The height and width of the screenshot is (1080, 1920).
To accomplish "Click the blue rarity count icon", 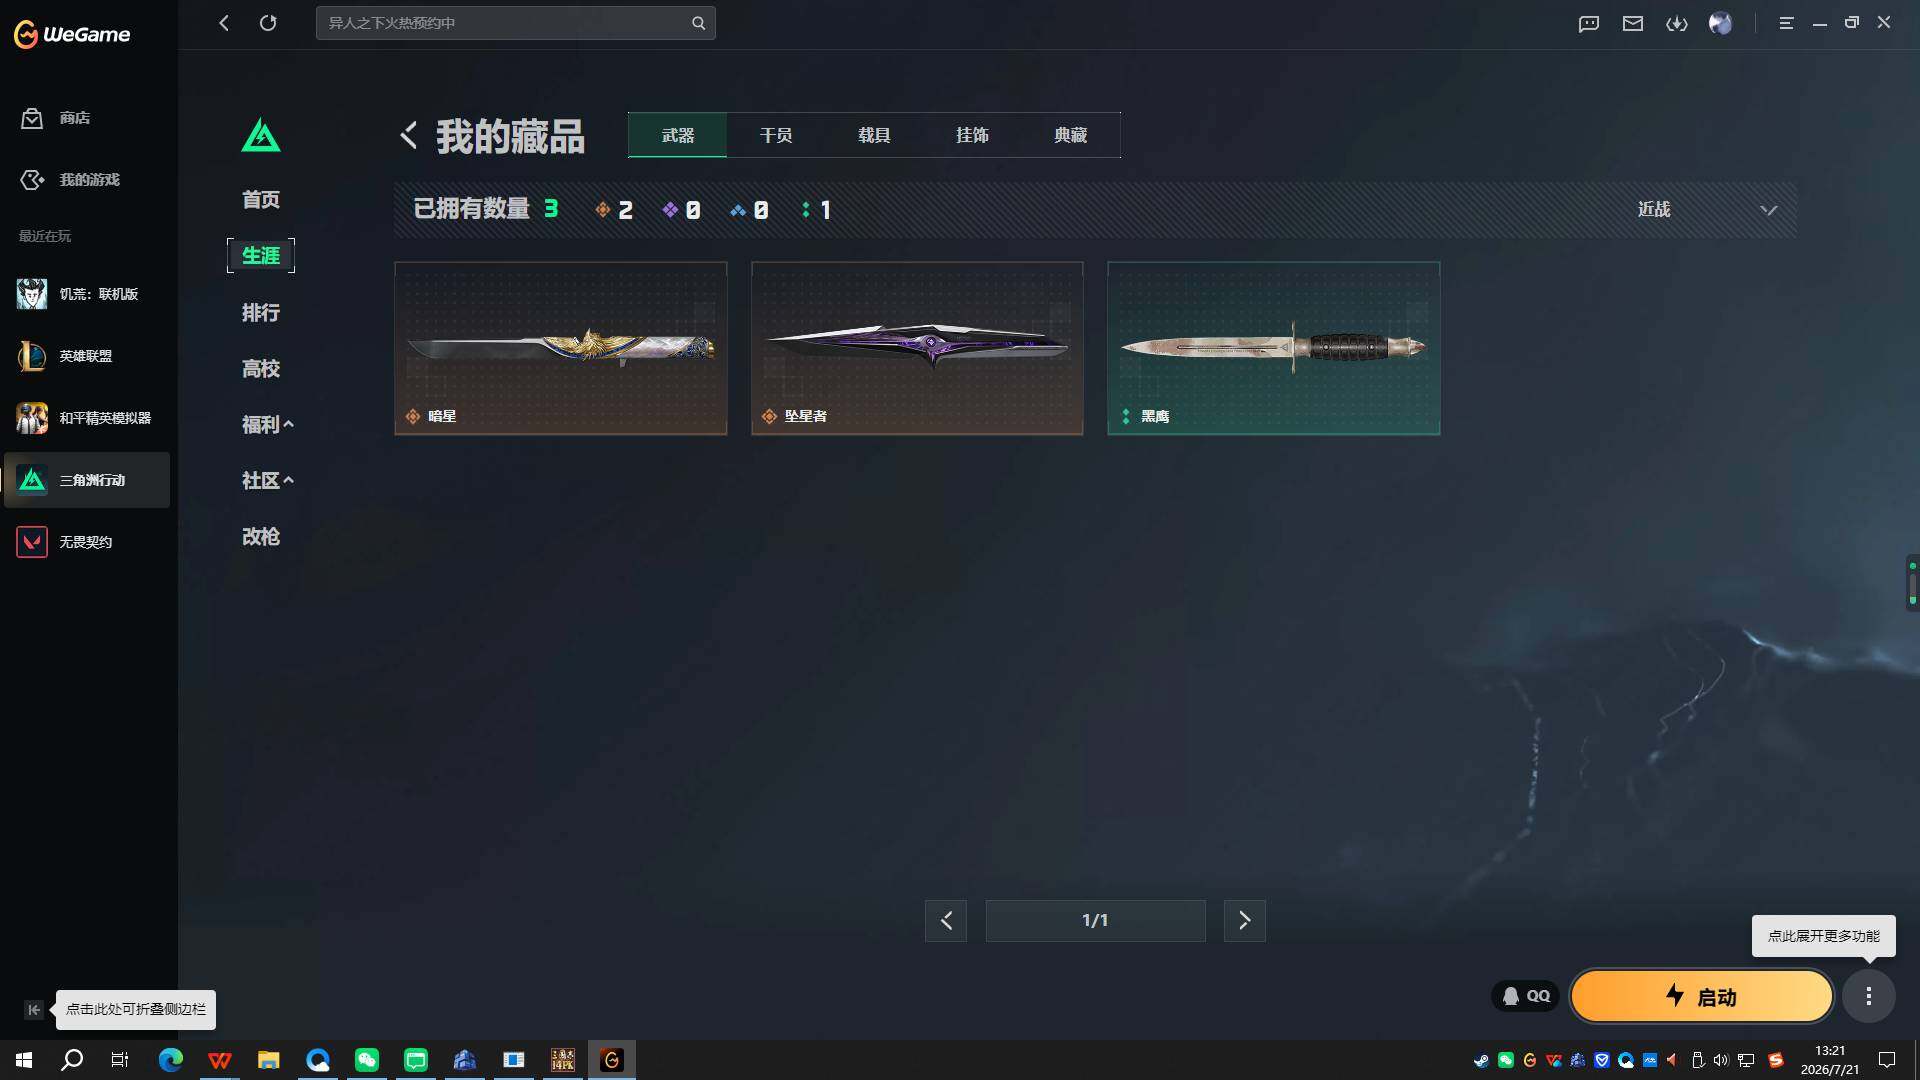I will (738, 210).
